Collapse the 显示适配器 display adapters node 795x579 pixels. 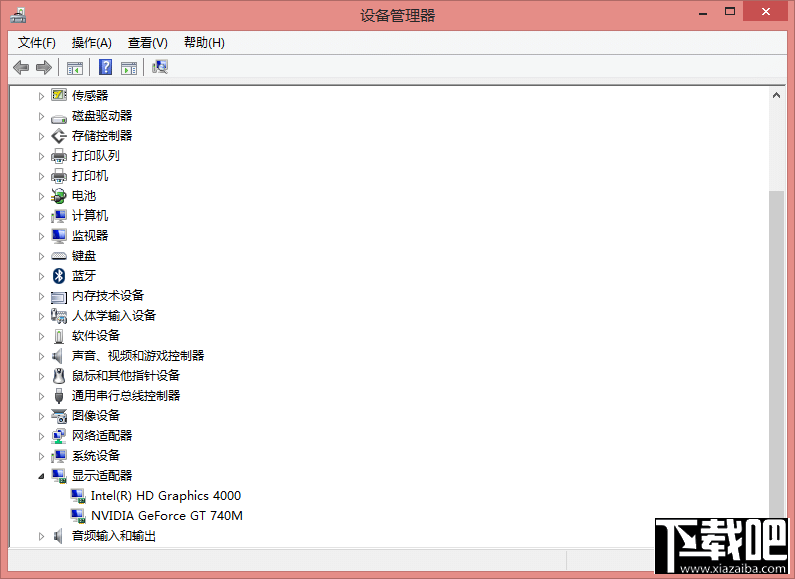coord(41,476)
